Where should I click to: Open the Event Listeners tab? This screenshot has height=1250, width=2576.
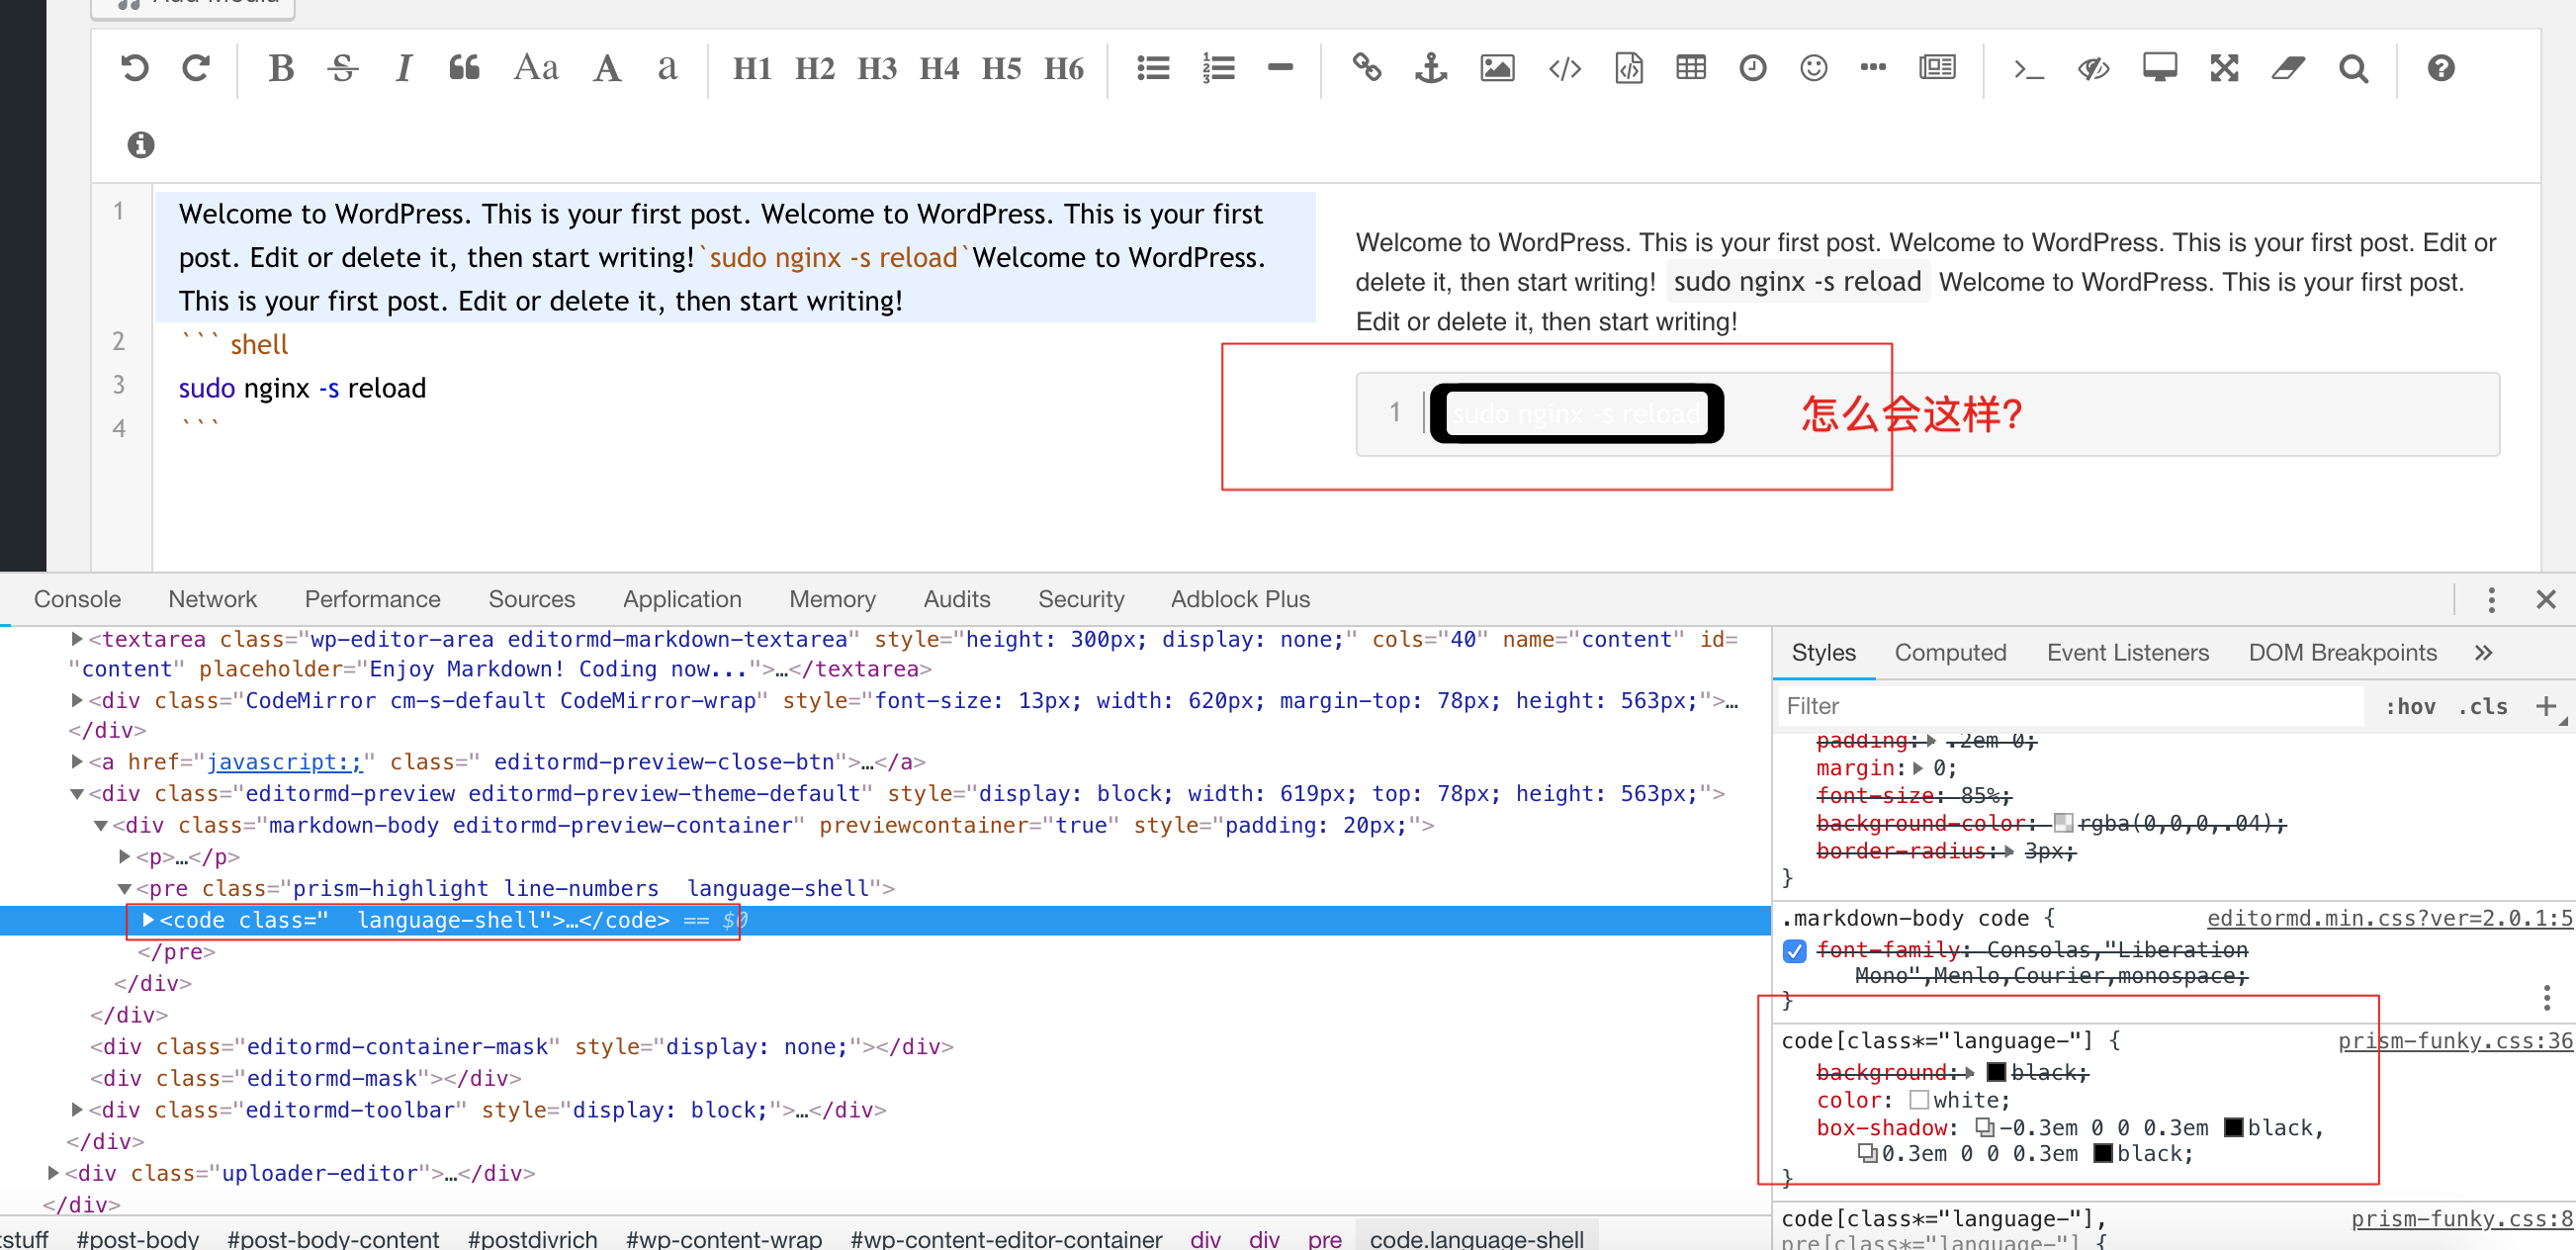[x=2127, y=653]
